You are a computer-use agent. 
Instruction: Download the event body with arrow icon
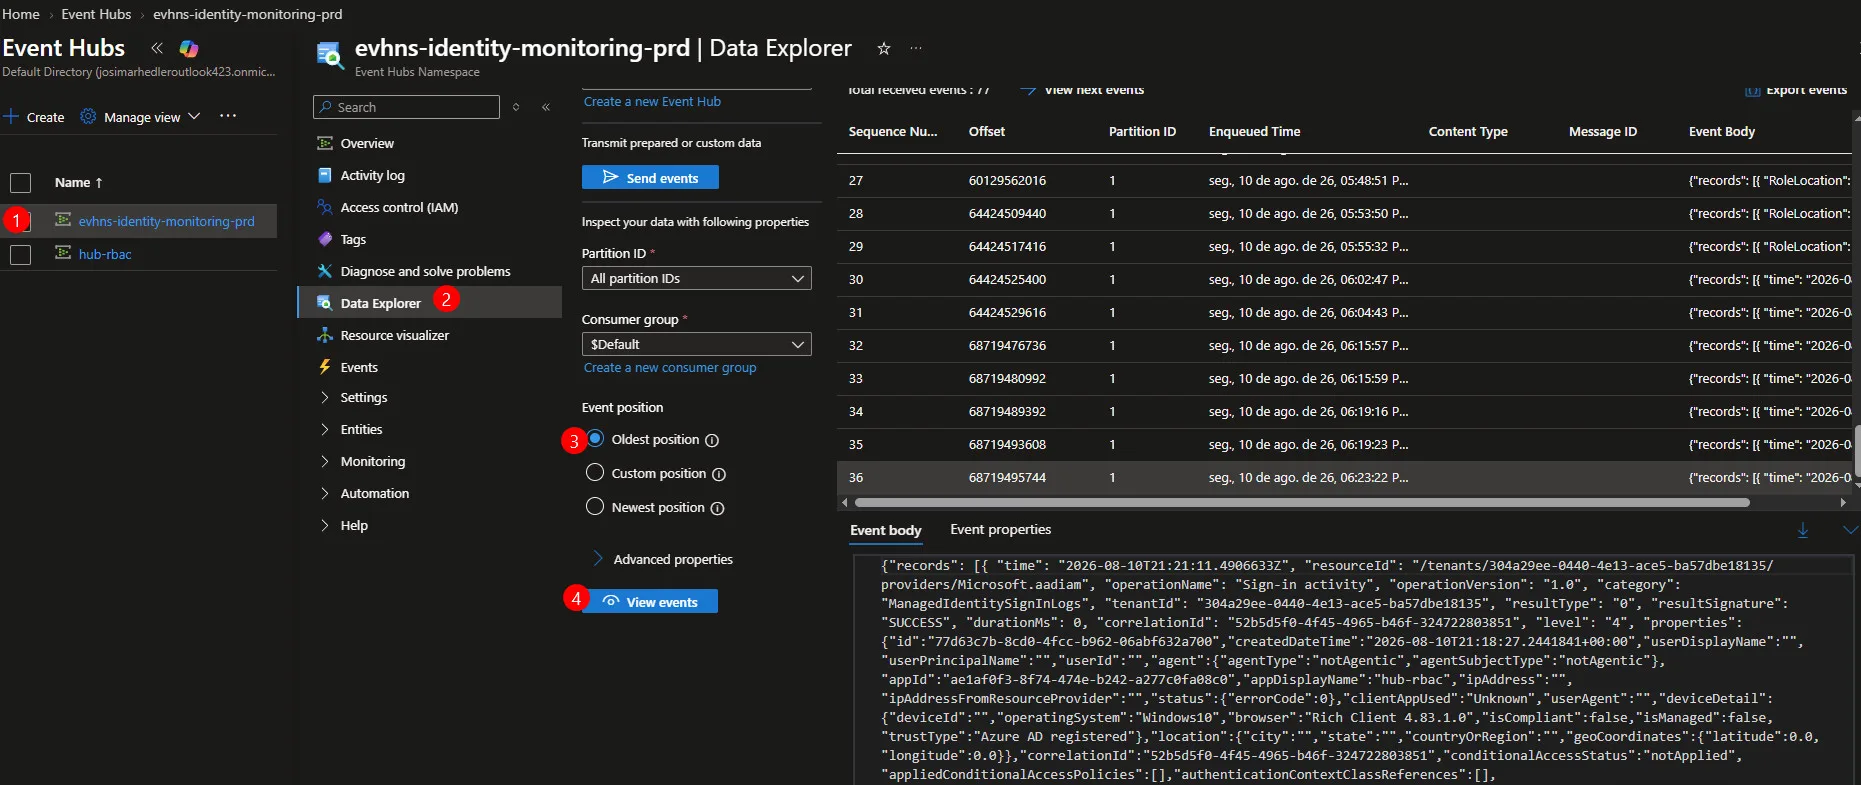point(1803,530)
